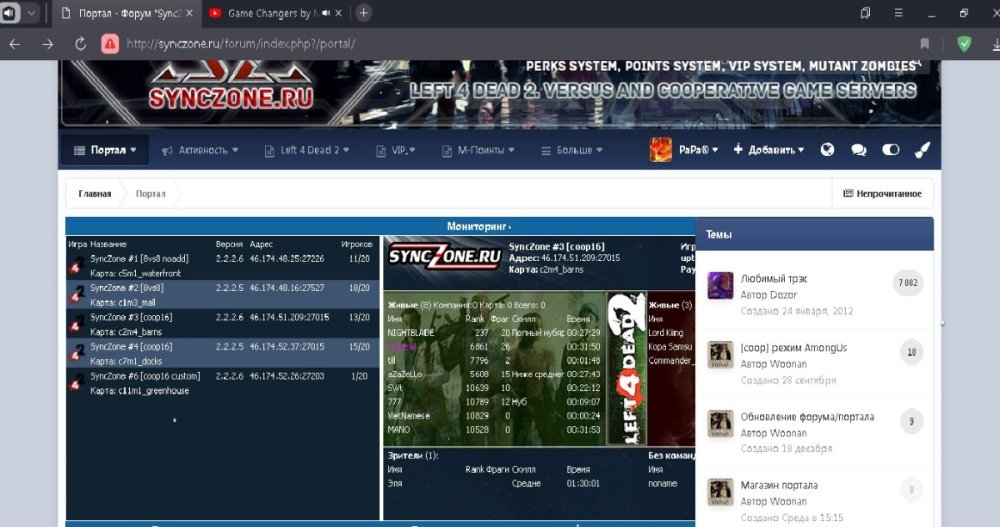Click player NIGHTBLADE in survivors list
The height and width of the screenshot is (527, 1000).
411,332
